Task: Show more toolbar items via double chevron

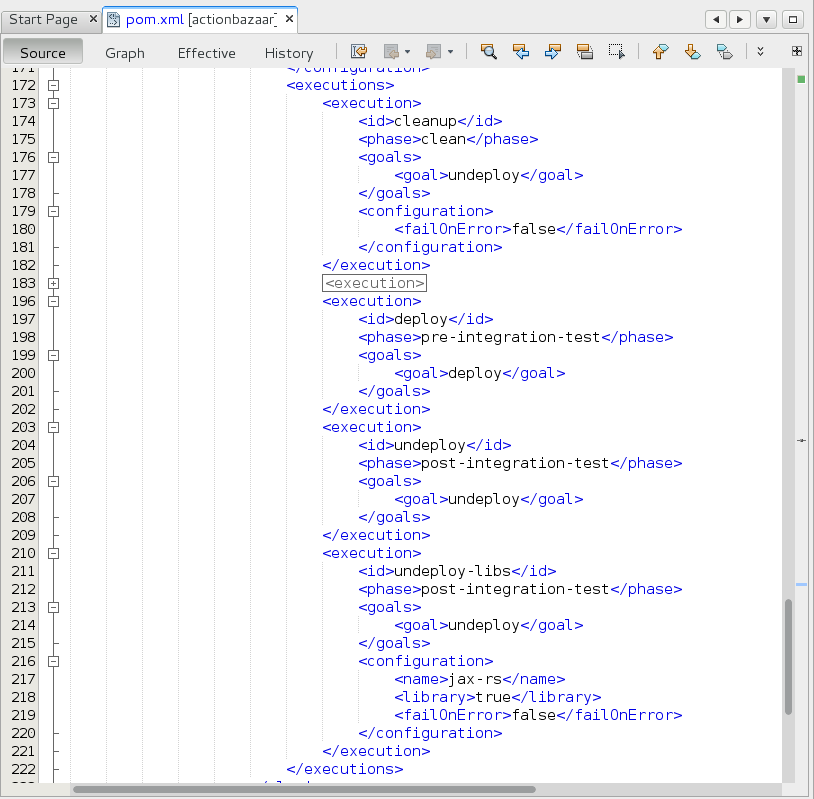Action: tap(760, 52)
